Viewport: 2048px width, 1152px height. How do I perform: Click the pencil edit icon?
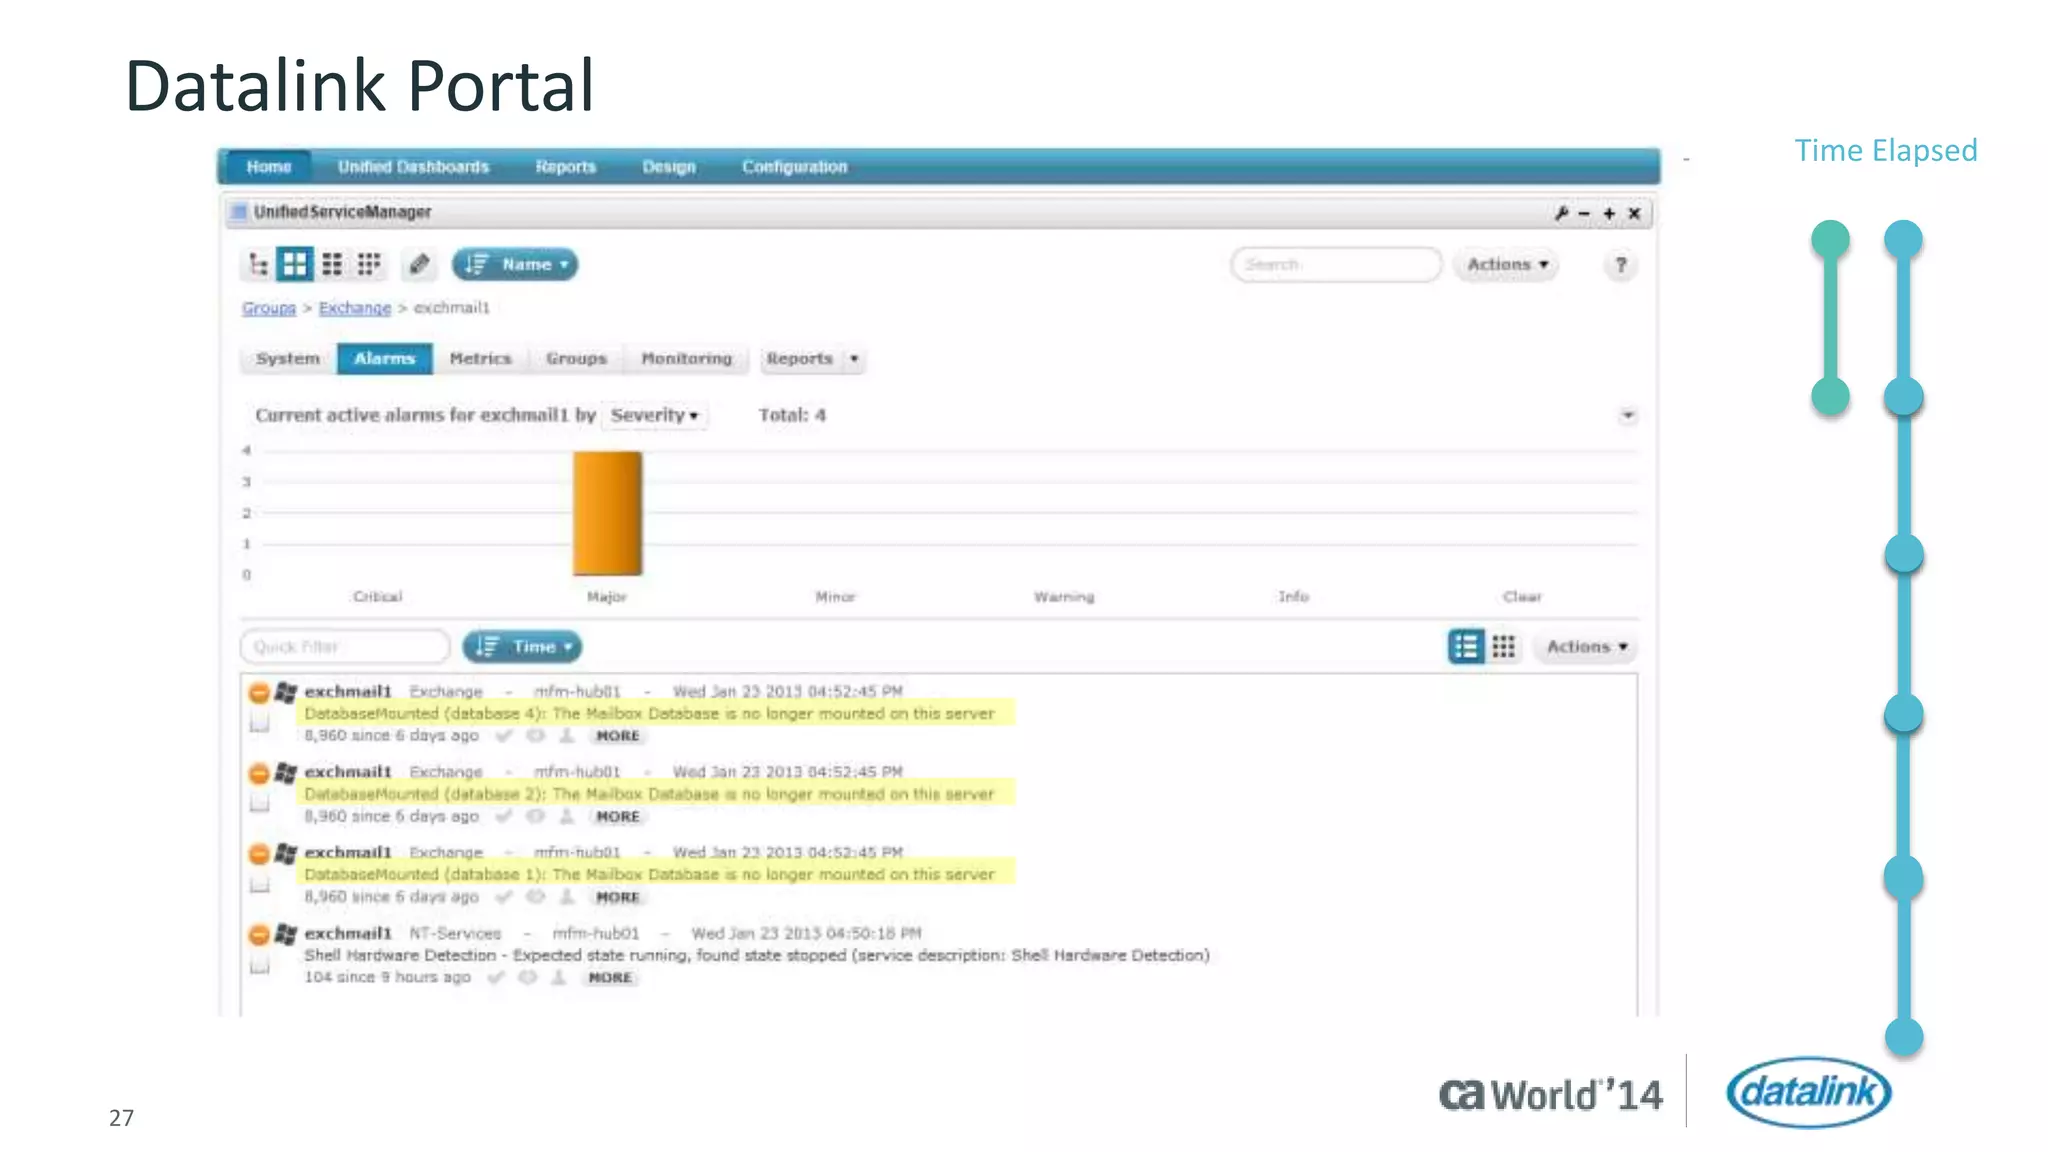pos(419,265)
